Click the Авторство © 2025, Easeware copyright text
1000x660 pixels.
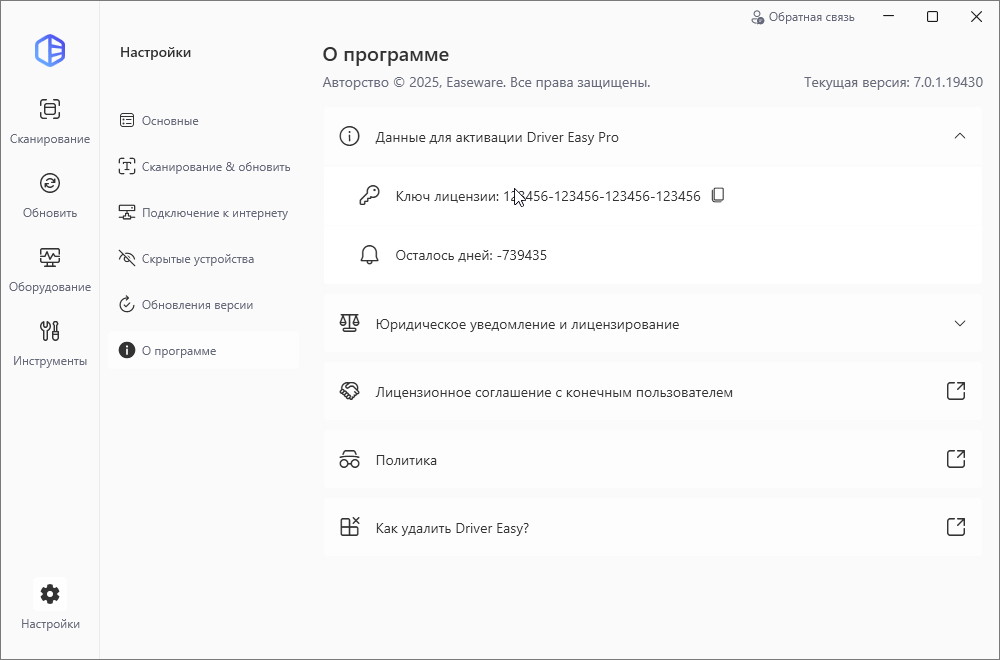pos(487,82)
